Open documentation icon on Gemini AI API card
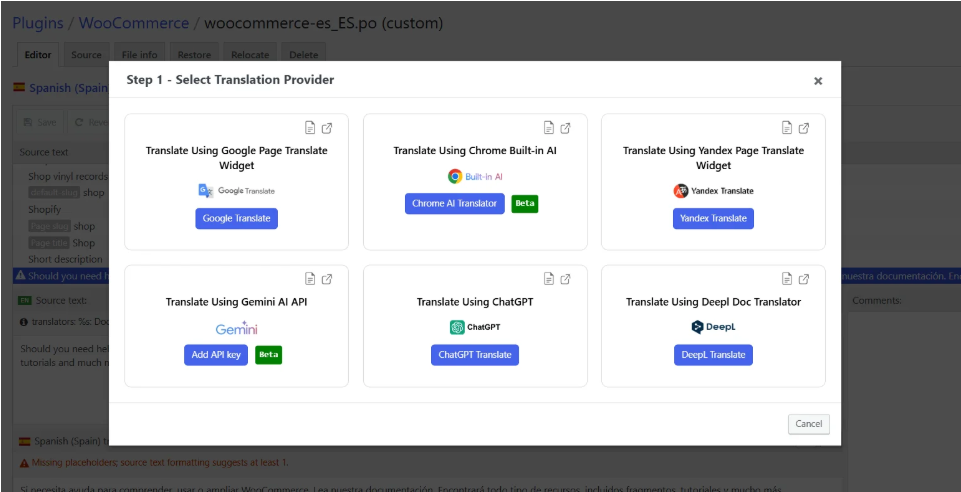This screenshot has width=961, height=492. 311,279
